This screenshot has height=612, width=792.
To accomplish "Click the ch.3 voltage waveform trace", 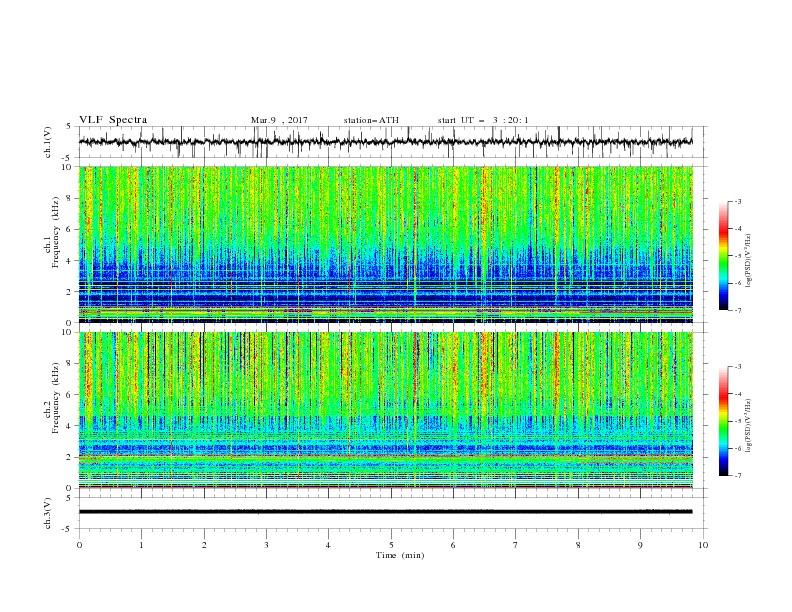I will pyautogui.click(x=385, y=512).
